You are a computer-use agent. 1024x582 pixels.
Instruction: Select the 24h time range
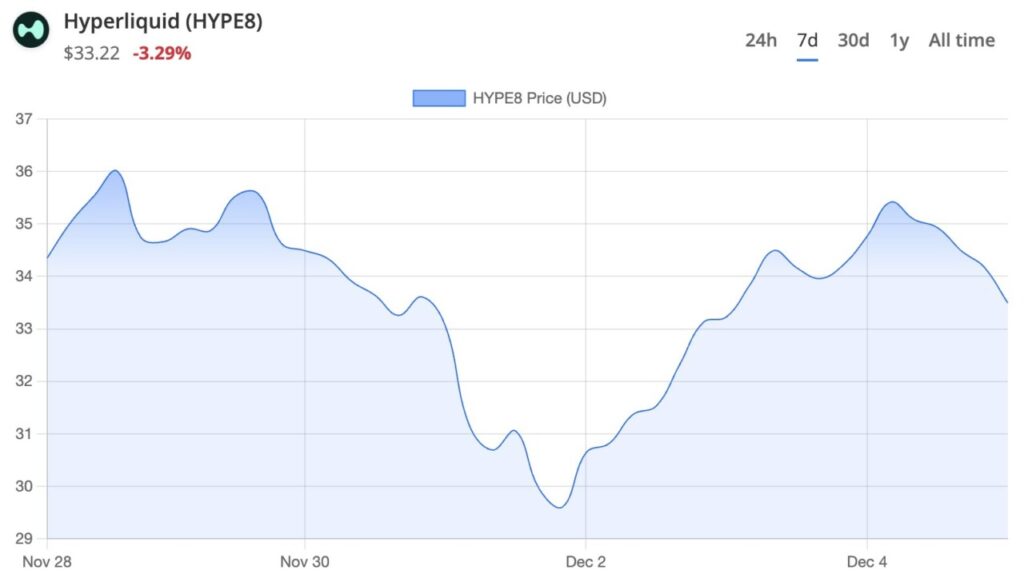760,40
